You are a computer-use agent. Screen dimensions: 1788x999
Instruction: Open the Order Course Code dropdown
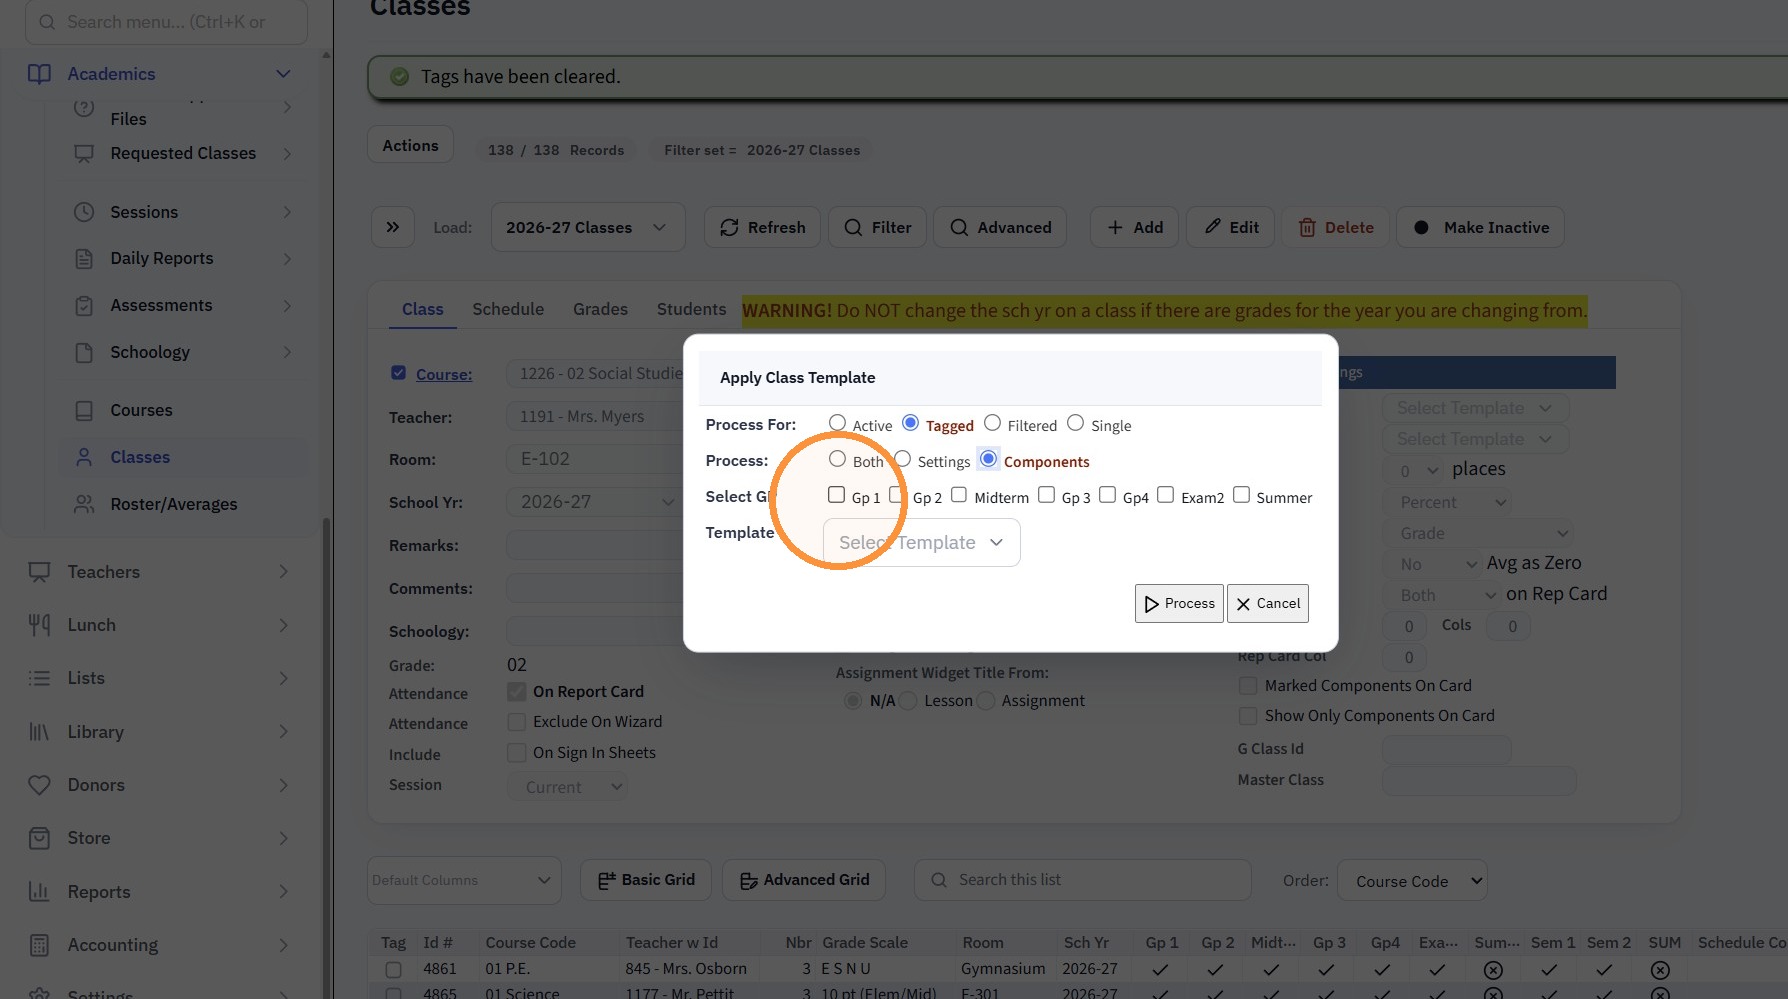coord(1412,881)
